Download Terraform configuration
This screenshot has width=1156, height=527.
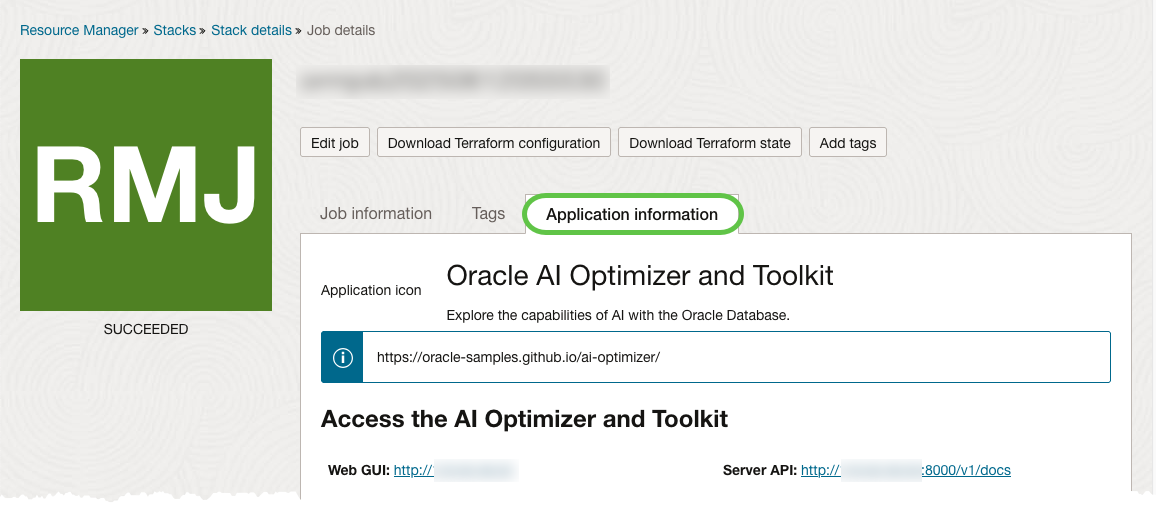point(494,143)
